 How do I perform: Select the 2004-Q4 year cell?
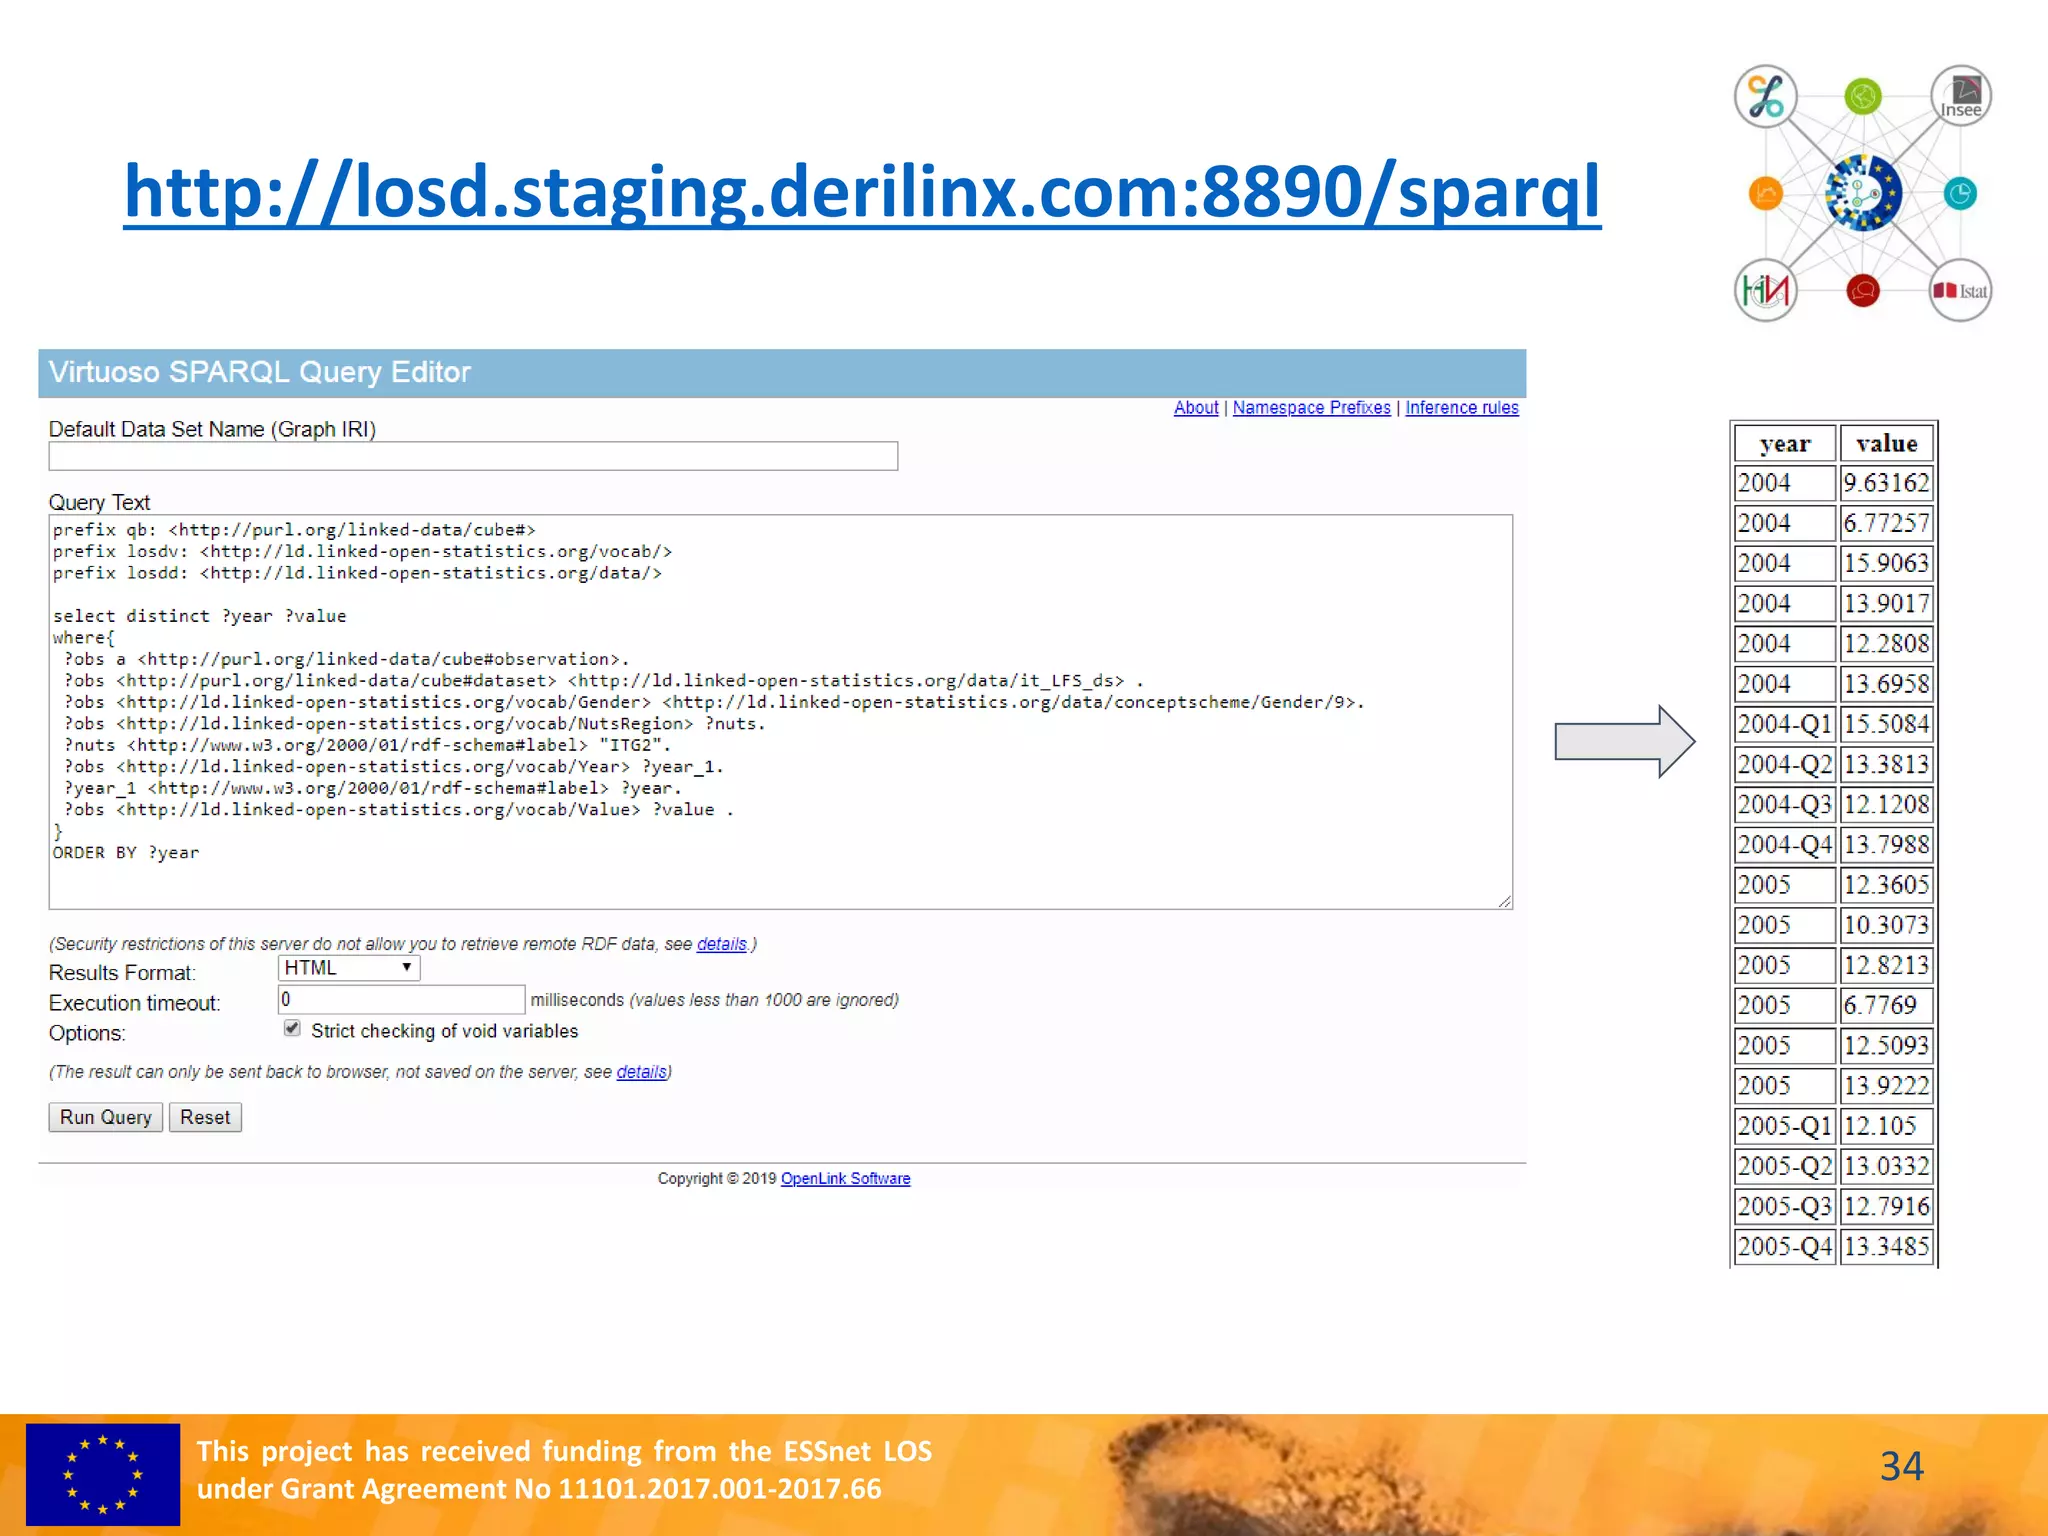[1785, 845]
